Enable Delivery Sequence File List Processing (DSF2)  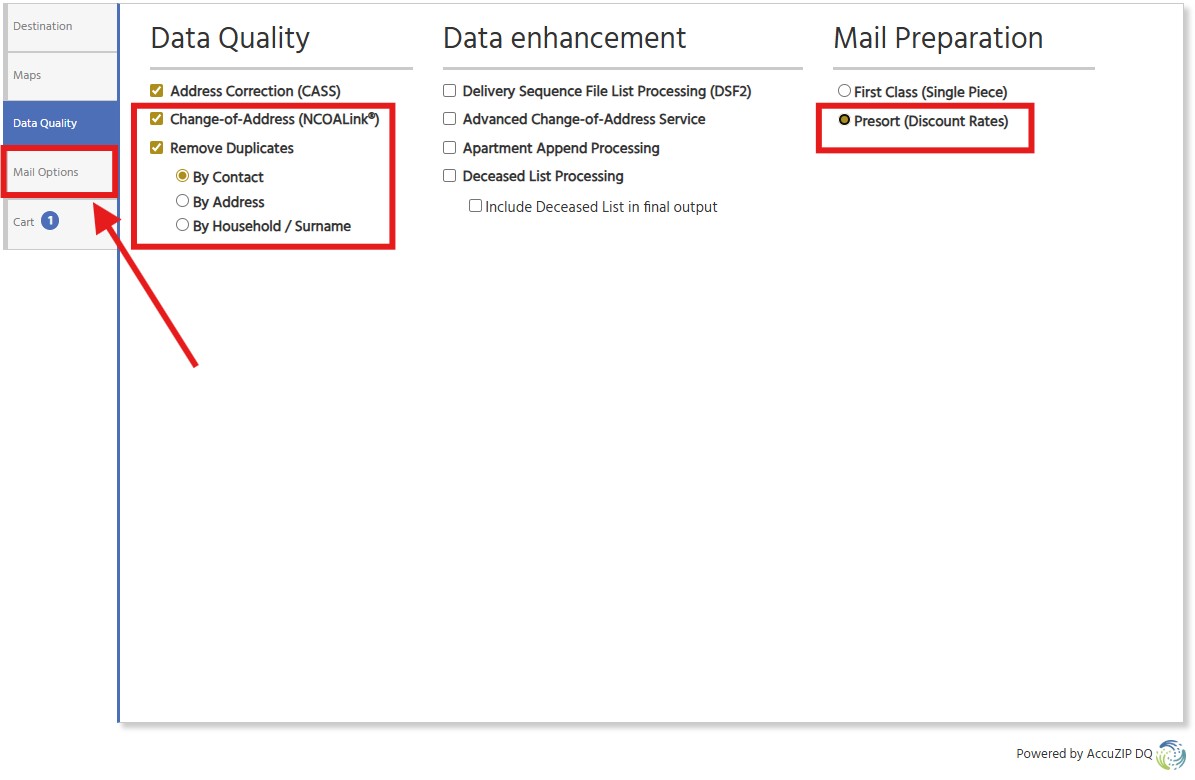coord(449,90)
